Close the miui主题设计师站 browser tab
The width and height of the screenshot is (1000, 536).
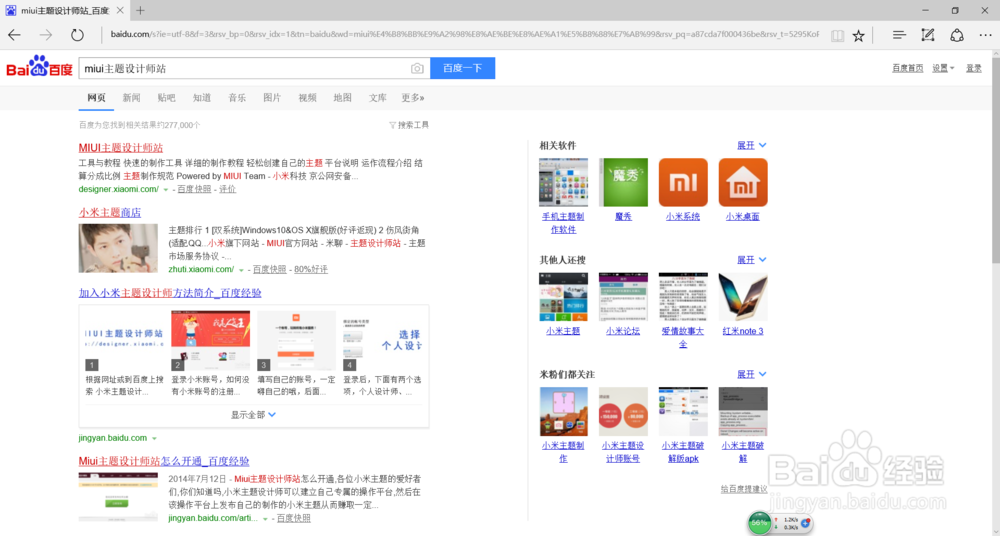120,11
